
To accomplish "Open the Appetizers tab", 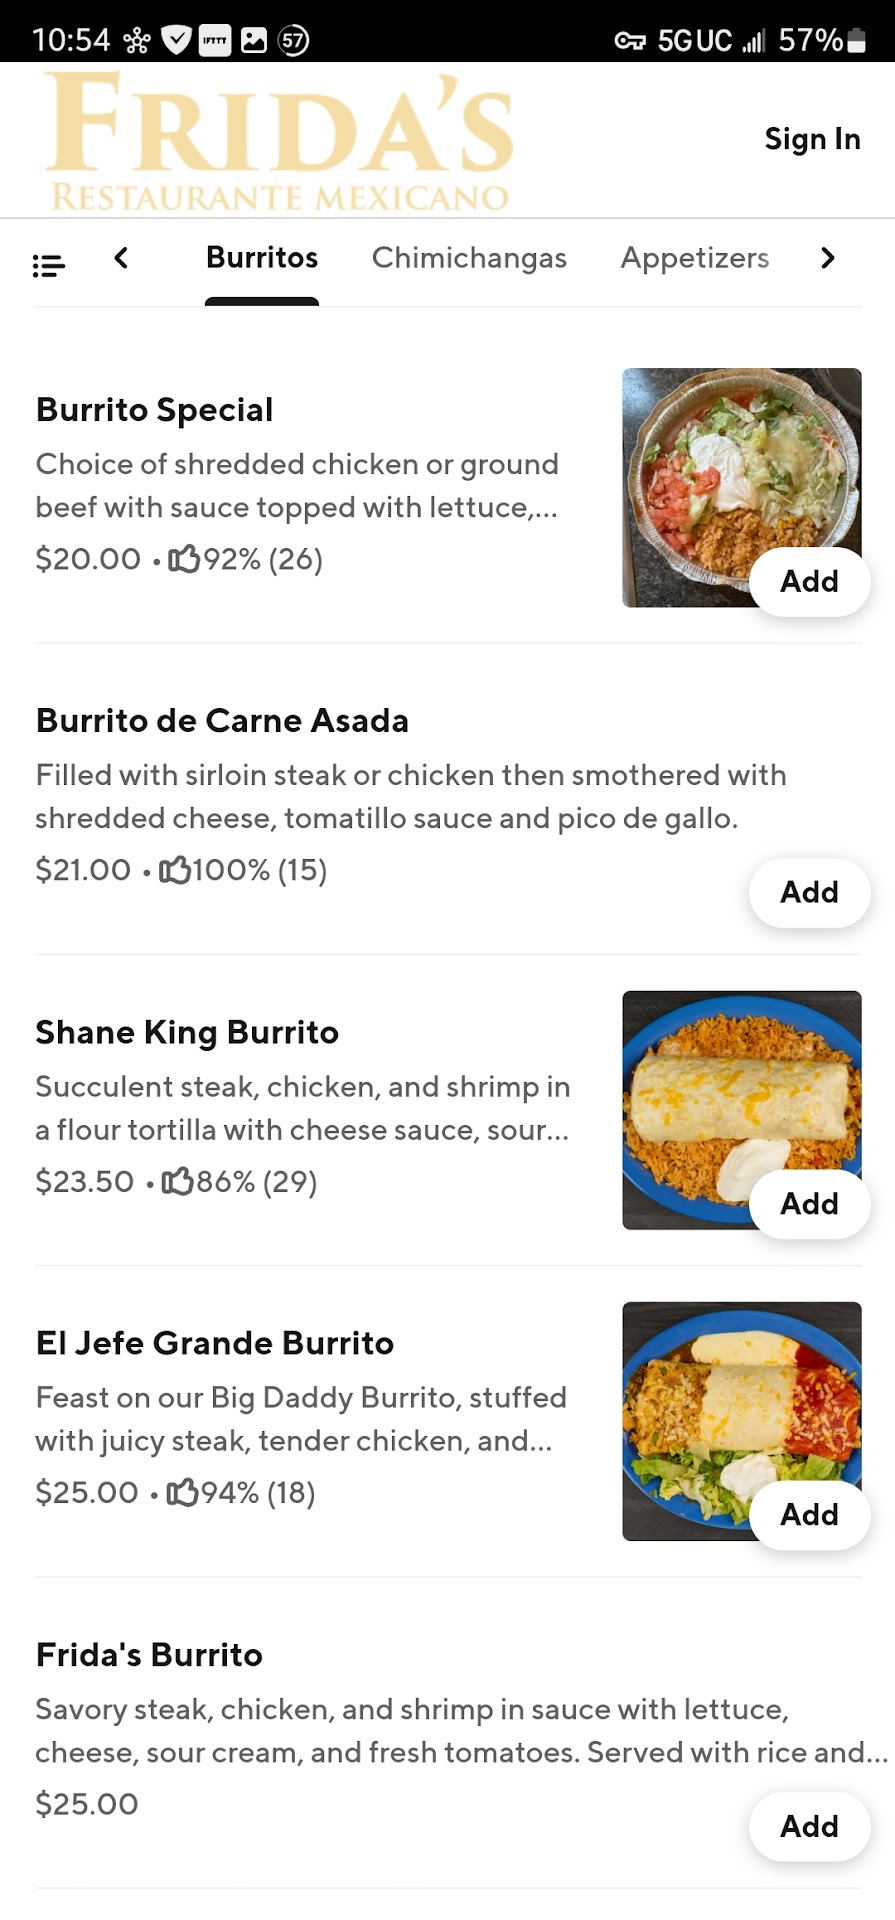I will tap(695, 258).
